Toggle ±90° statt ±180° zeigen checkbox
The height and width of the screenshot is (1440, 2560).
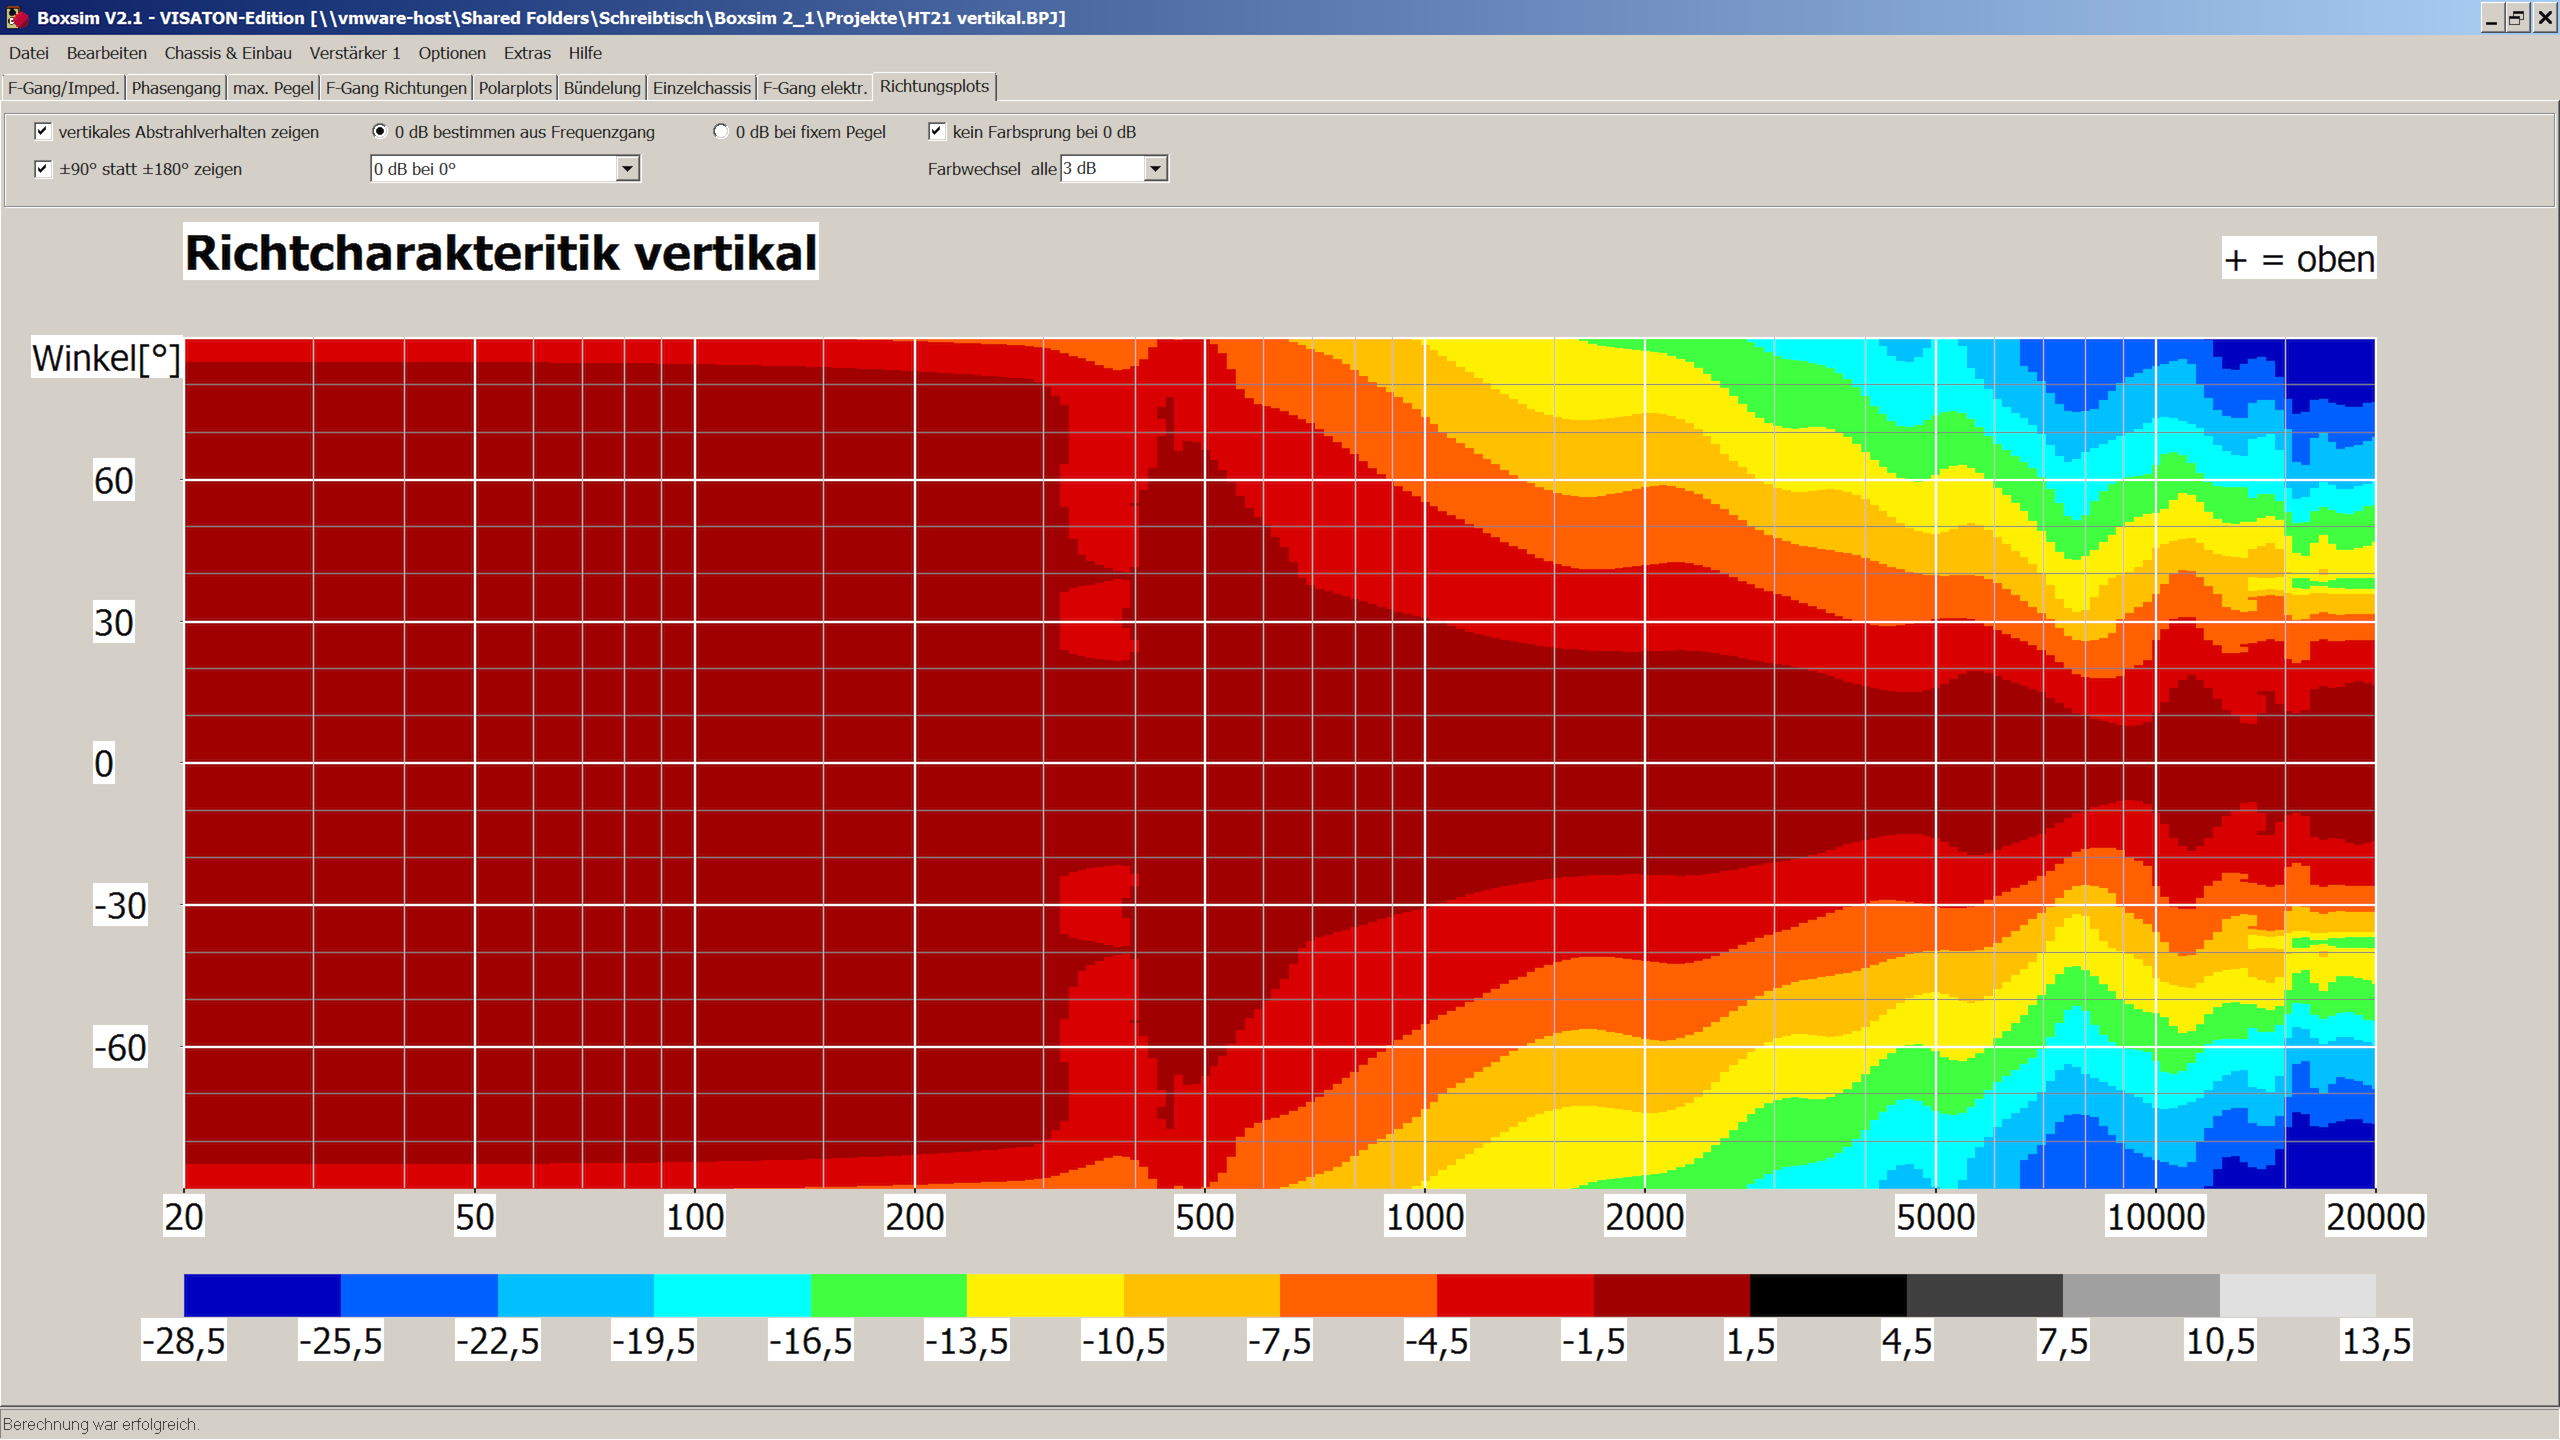coord(42,168)
